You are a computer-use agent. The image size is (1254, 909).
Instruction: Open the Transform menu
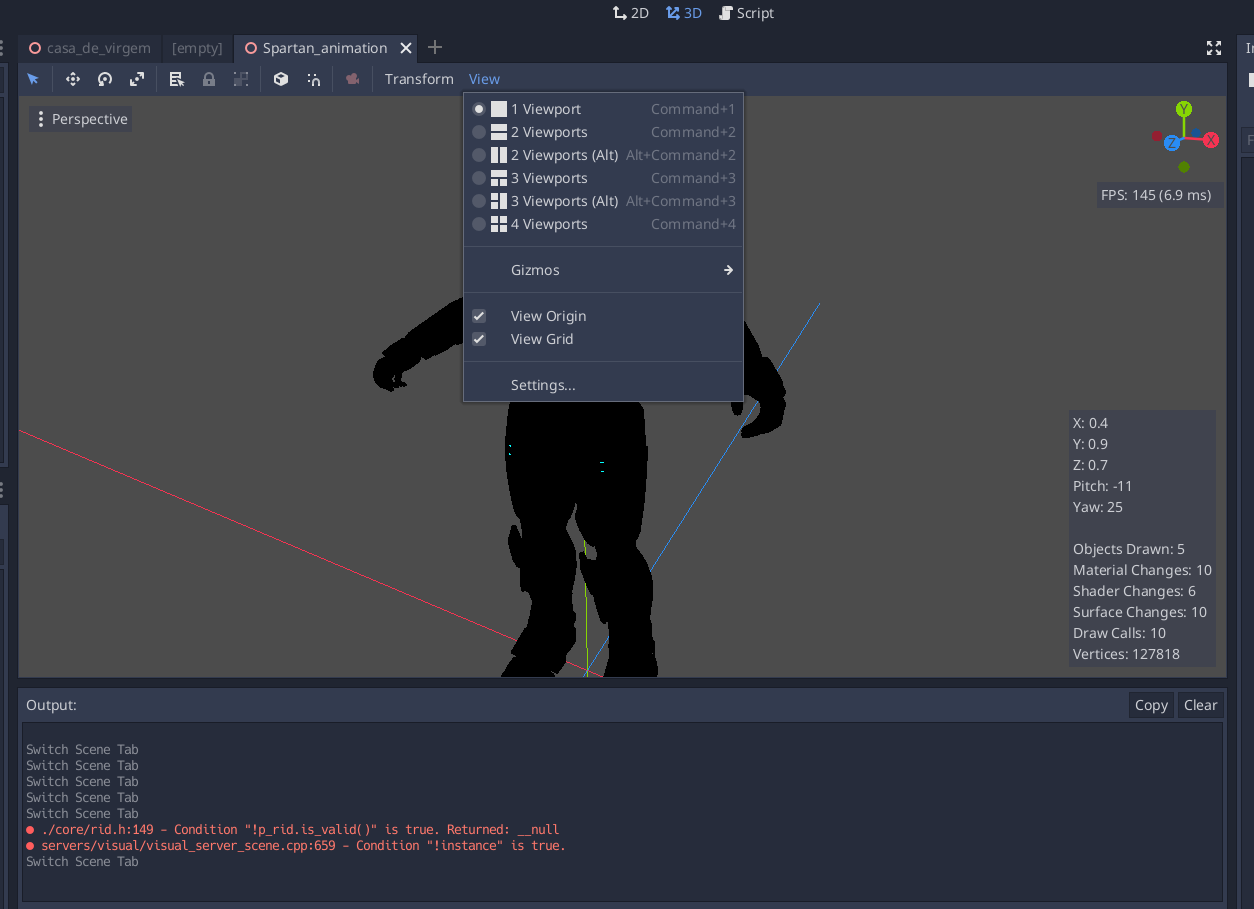tap(419, 79)
